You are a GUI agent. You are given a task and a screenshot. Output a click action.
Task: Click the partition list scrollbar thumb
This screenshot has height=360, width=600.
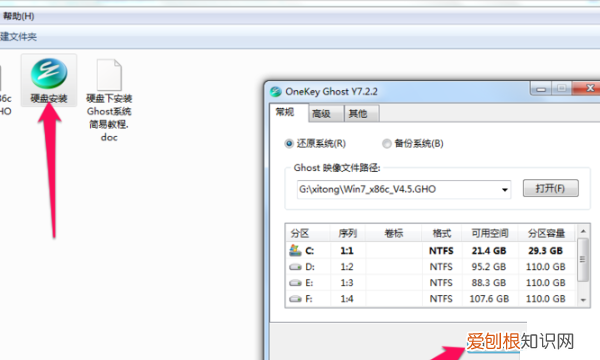point(583,259)
